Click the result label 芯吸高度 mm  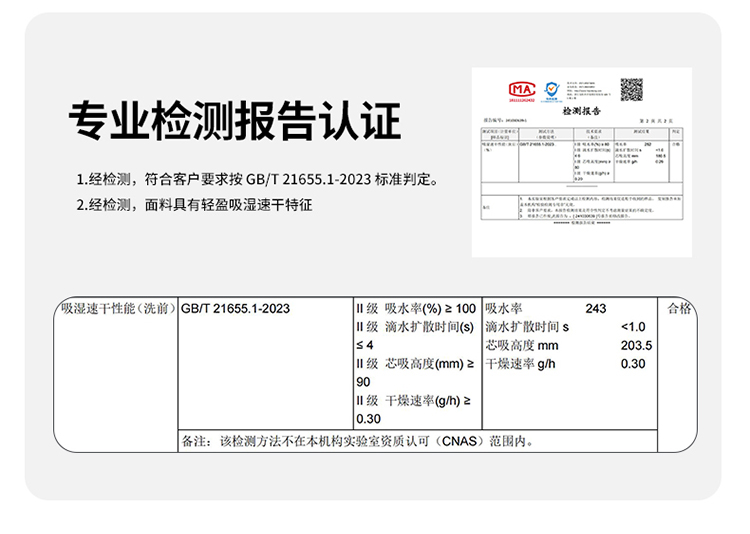(x=522, y=345)
